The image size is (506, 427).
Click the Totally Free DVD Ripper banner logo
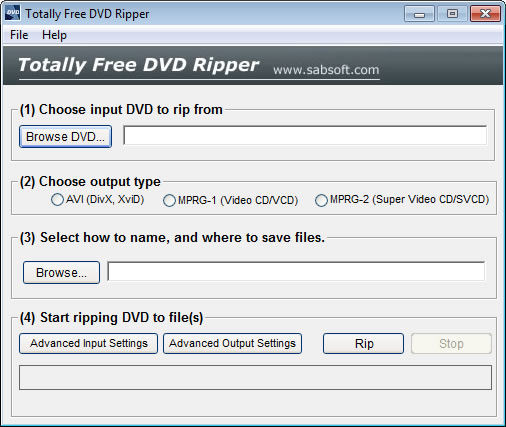[x=139, y=64]
